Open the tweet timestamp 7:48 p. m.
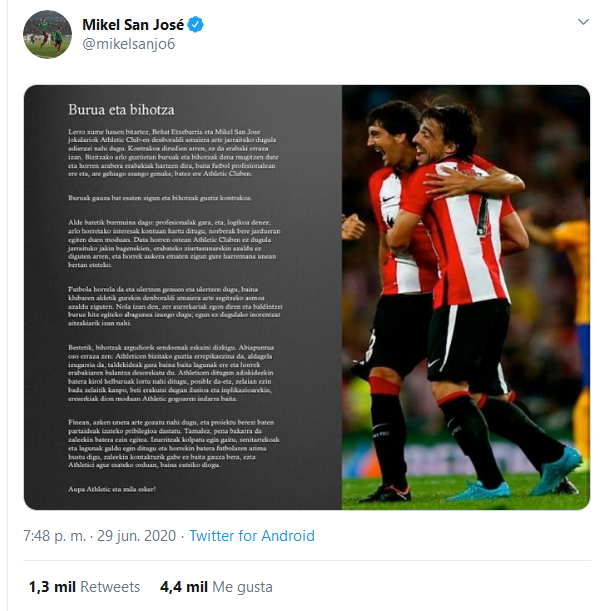601x611 pixels. (x=54, y=536)
